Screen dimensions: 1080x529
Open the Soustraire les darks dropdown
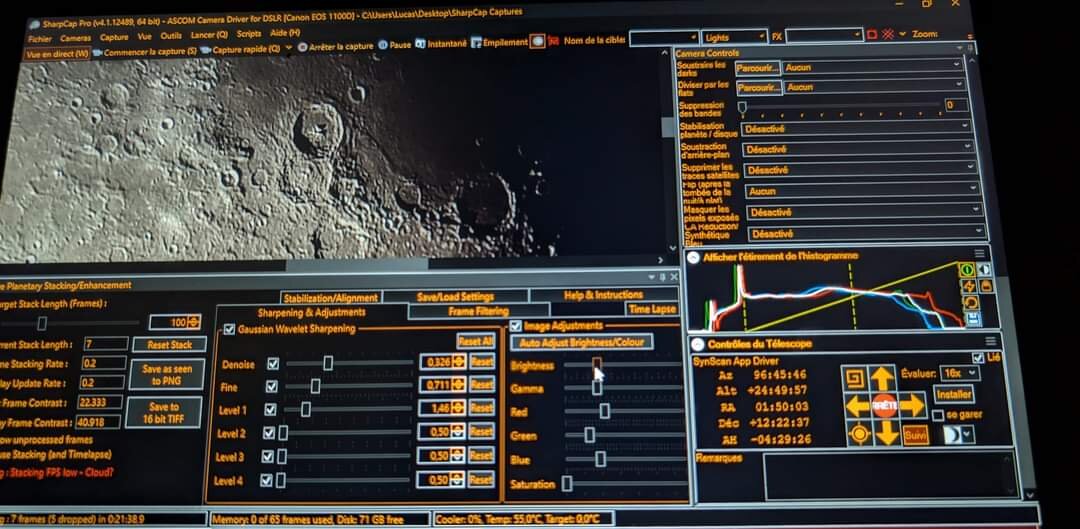pos(872,66)
